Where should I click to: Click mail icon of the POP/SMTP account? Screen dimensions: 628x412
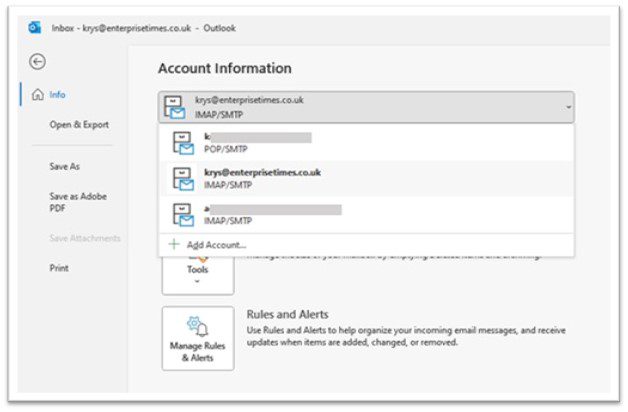(183, 143)
